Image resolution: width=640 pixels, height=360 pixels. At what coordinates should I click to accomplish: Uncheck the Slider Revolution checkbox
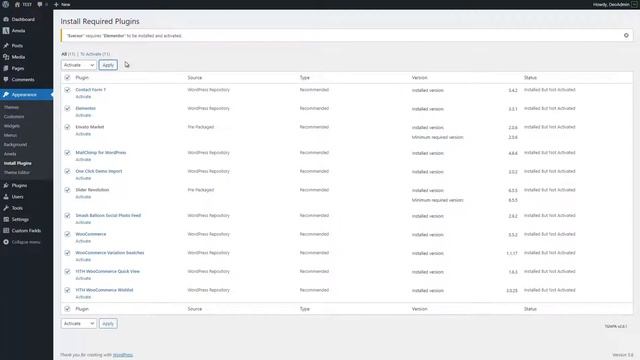pyautogui.click(x=67, y=190)
